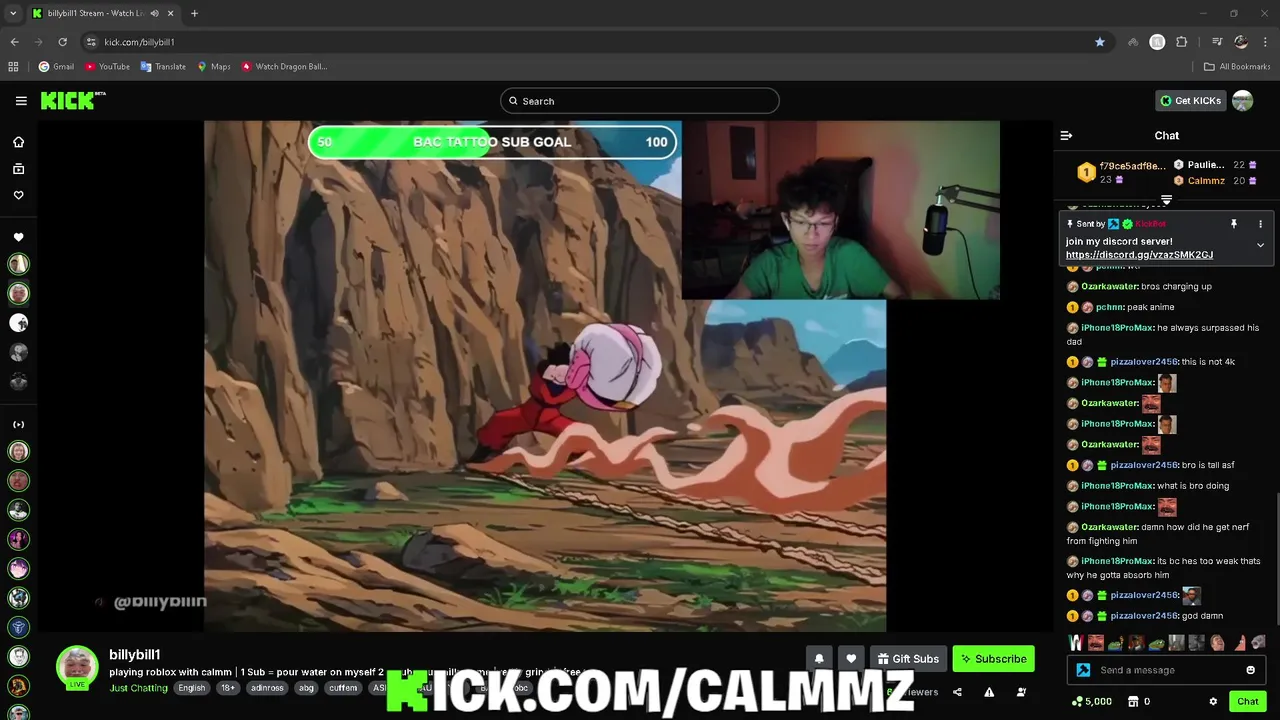The image size is (1280, 720).
Task: Select the recommended channels broadcast icon
Action: [x=18, y=424]
